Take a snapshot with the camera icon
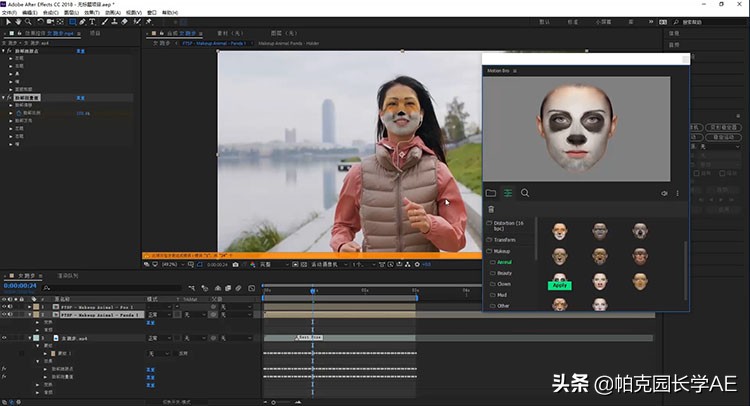This screenshot has width=750, height=406. (x=235, y=264)
